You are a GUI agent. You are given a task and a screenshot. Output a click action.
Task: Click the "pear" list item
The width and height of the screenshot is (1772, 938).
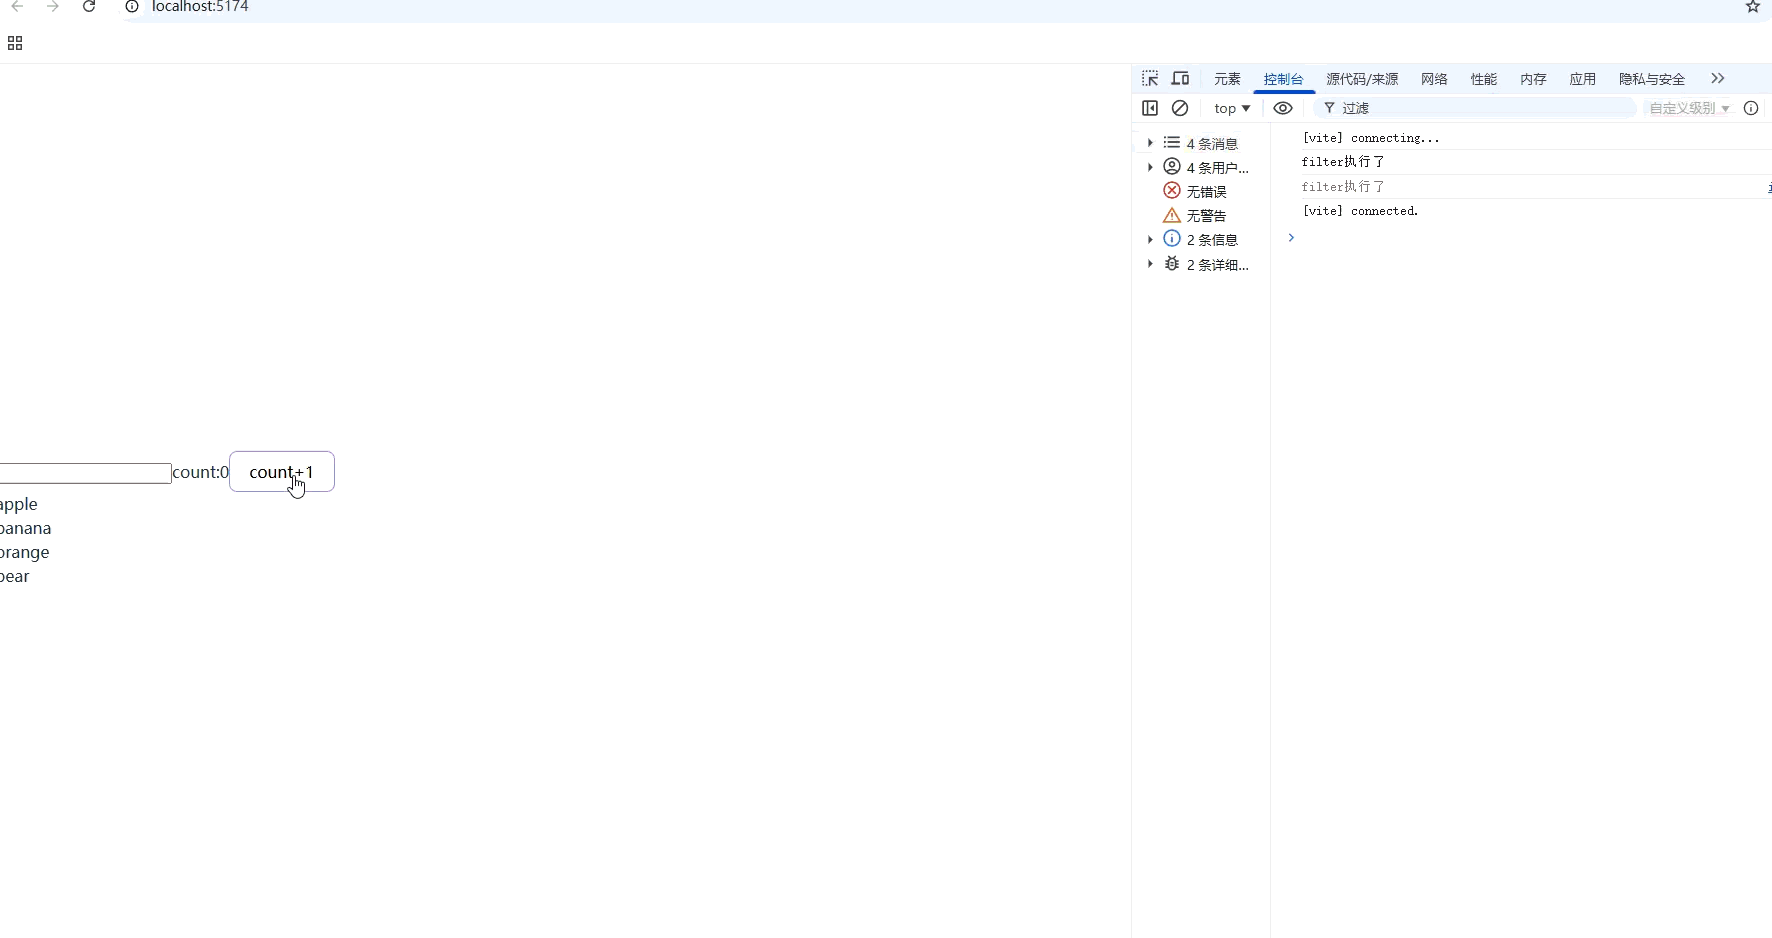15,576
